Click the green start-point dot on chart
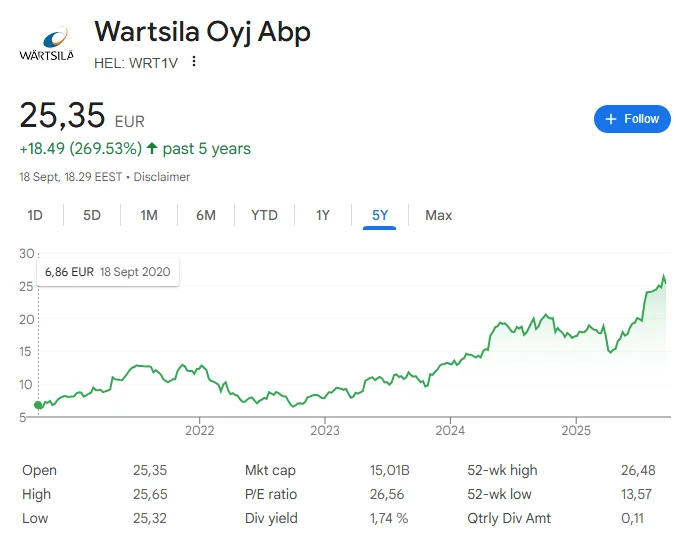Image resolution: width=676 pixels, height=550 pixels. pyautogui.click(x=38, y=405)
